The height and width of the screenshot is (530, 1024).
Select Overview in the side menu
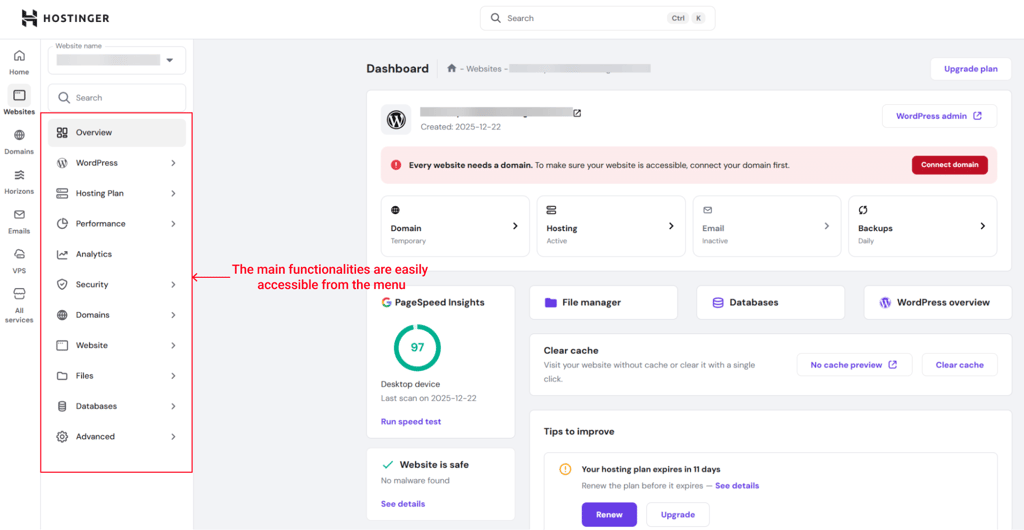tap(117, 132)
